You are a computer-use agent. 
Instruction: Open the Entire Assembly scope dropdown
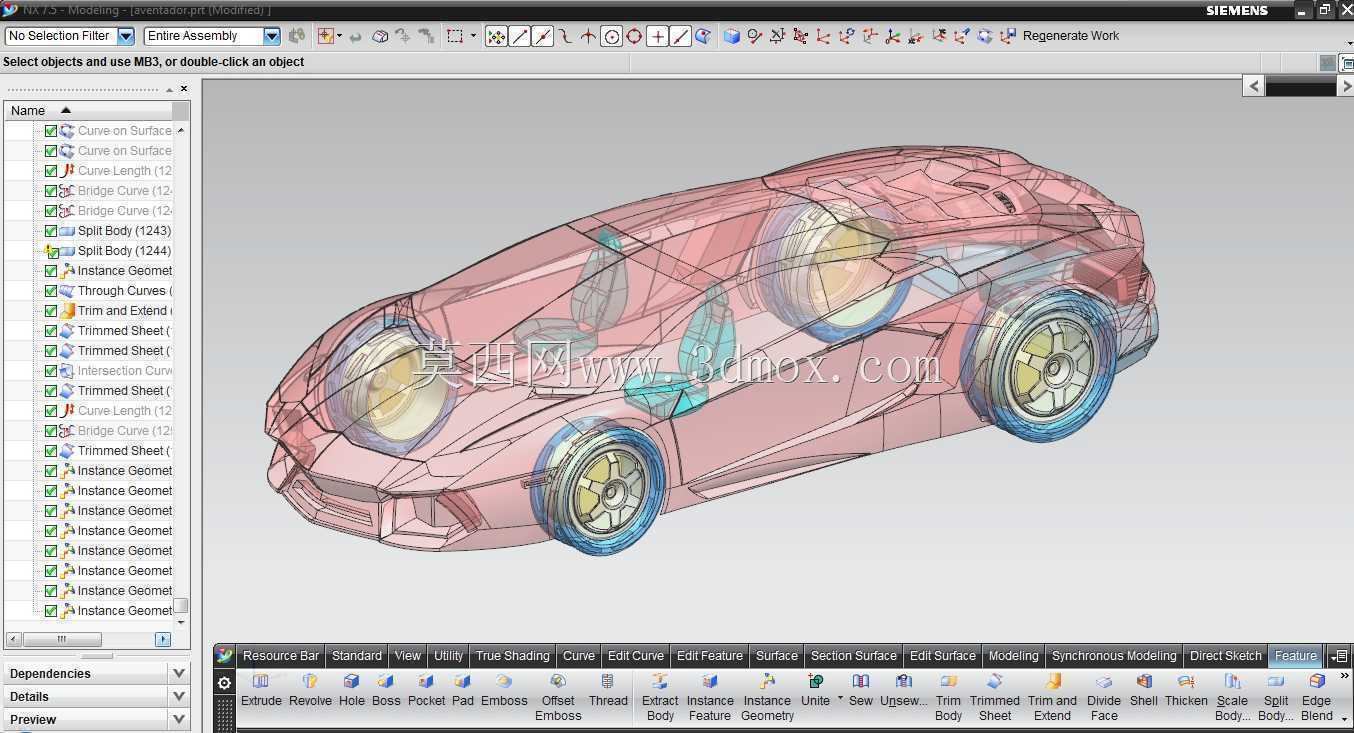click(x=271, y=36)
